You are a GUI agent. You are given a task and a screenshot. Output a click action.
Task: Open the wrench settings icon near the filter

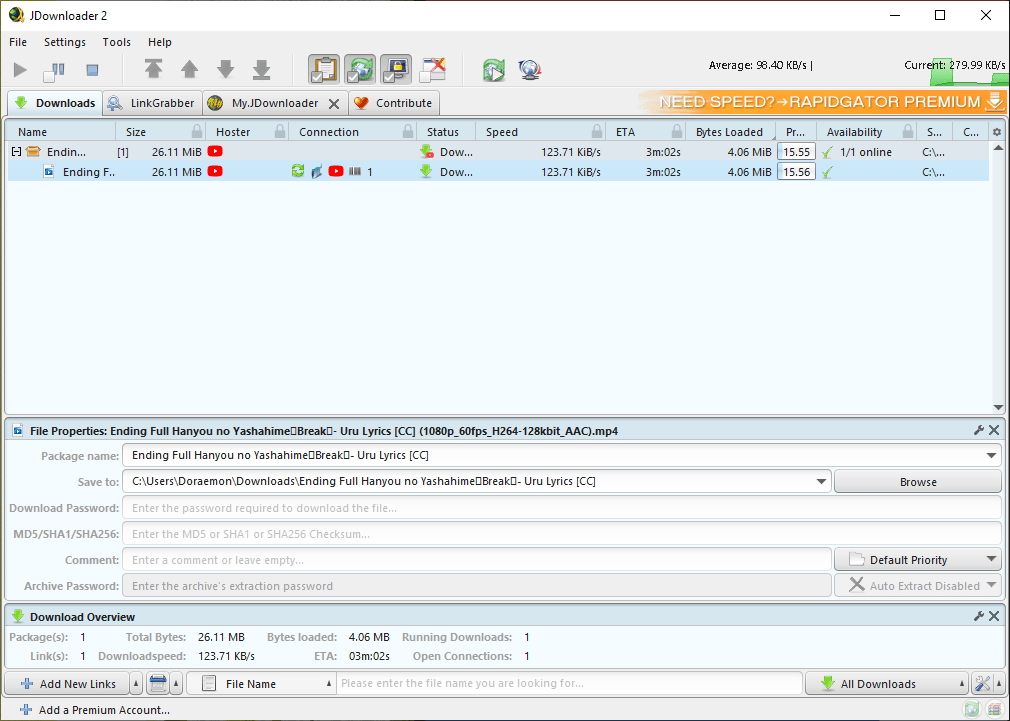[x=983, y=683]
